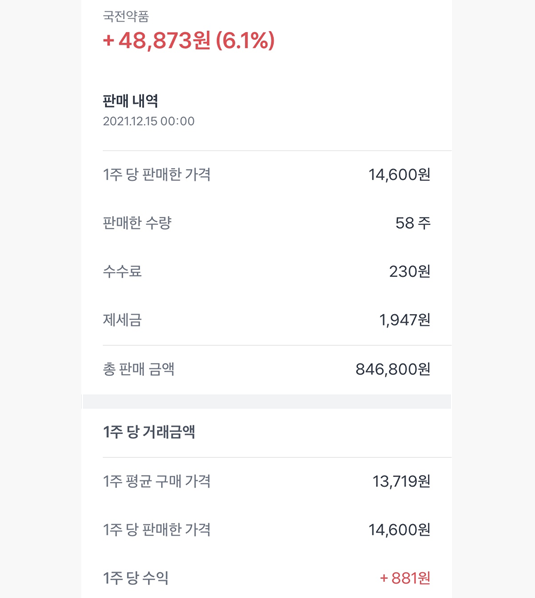Select the 총 판매 금액 label
Screen dimensions: 535x598
pos(138,369)
